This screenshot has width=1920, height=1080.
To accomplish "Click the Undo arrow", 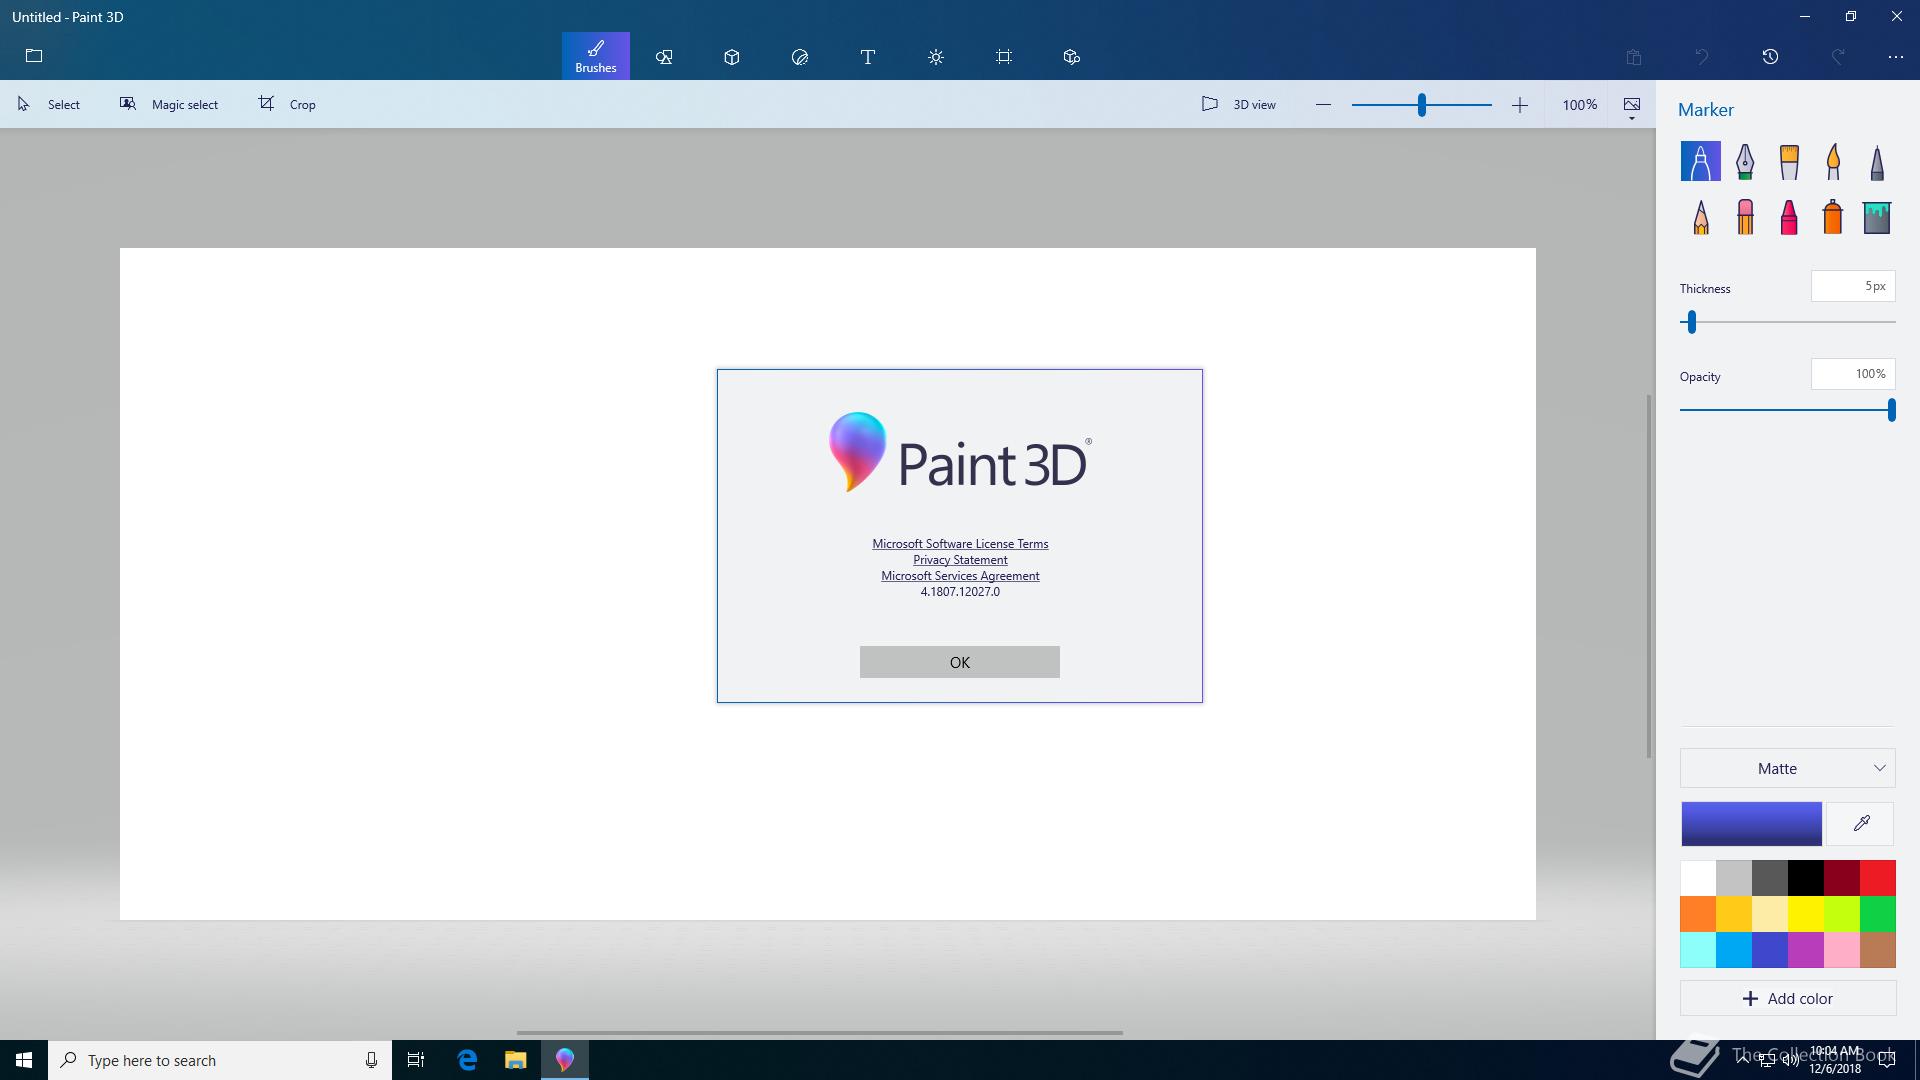I will click(x=1702, y=57).
